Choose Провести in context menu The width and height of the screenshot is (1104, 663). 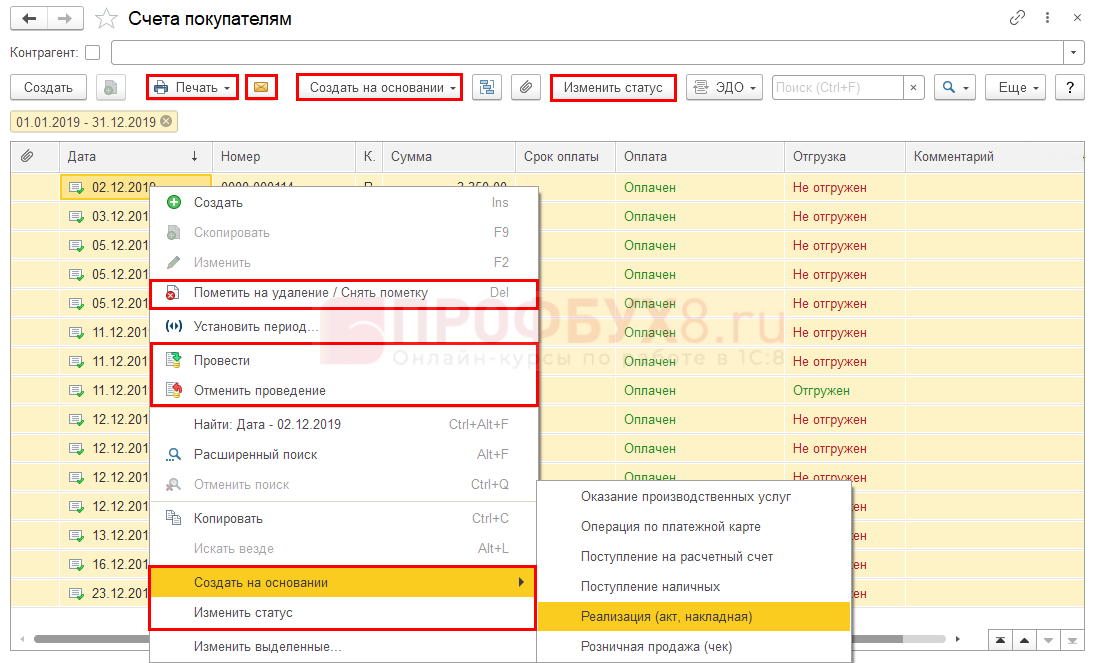(222, 360)
